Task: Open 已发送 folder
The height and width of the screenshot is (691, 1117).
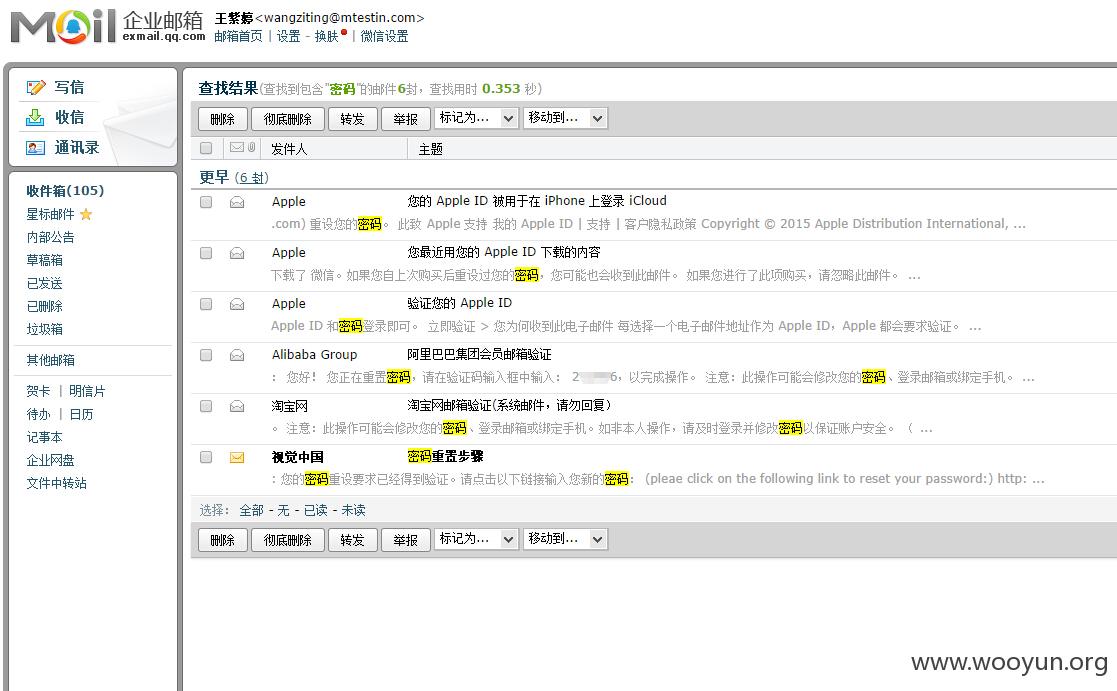Action: tap(44, 283)
